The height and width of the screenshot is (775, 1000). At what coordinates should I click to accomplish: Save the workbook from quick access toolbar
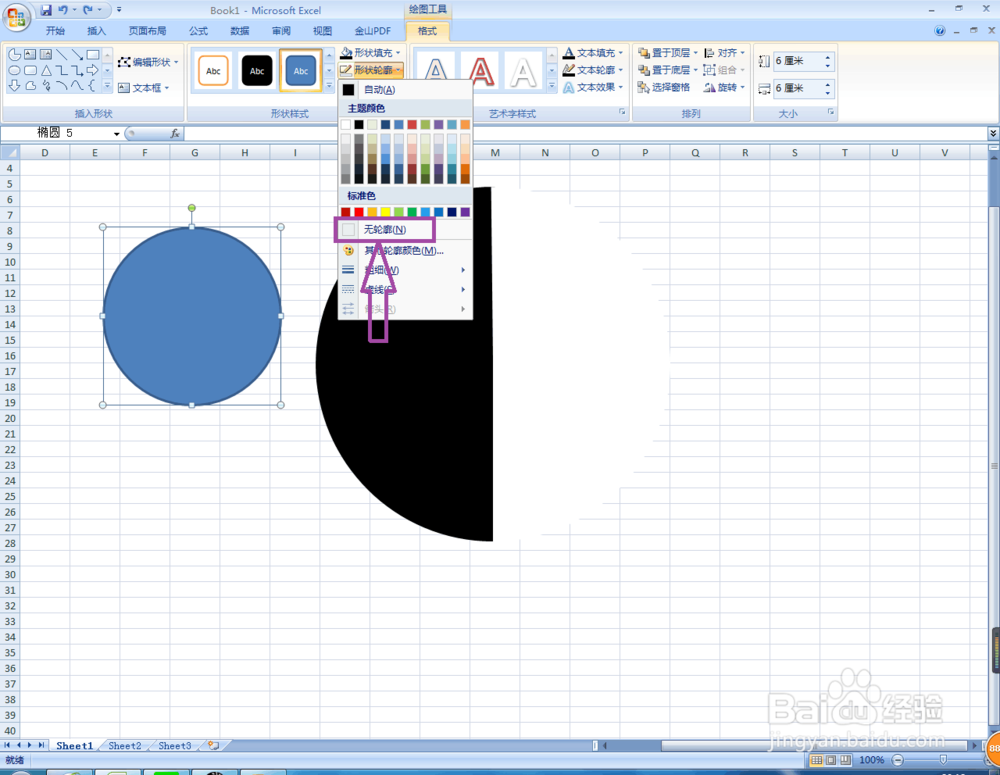[46, 10]
